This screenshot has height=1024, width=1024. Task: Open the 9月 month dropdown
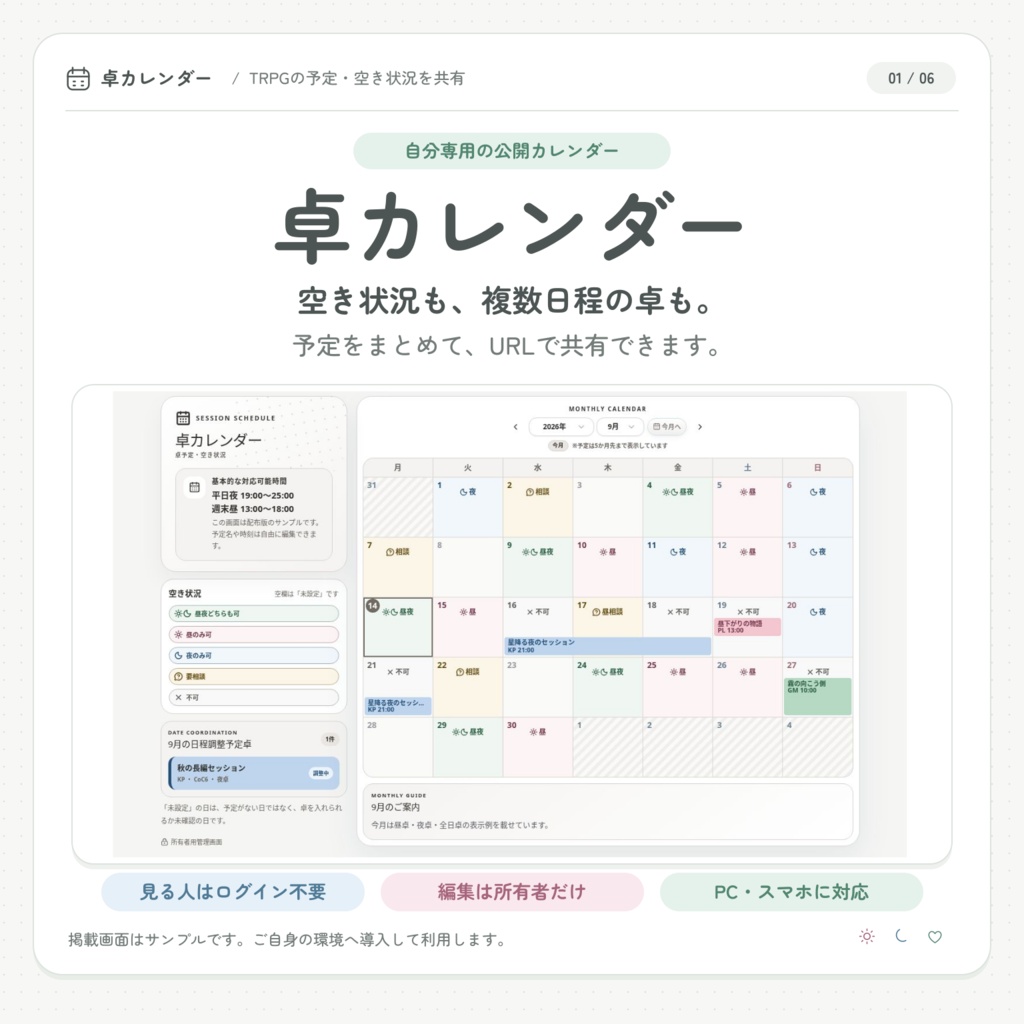[x=620, y=427]
